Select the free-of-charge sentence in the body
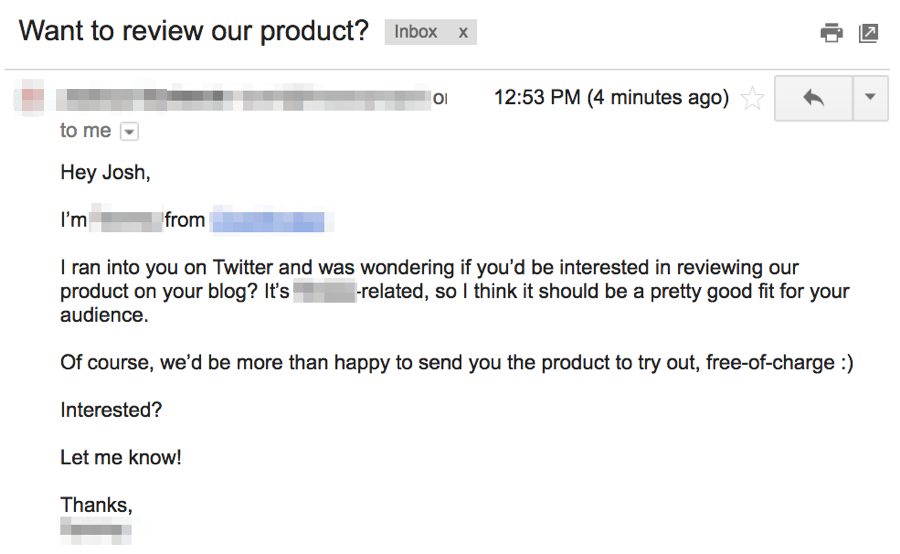Screen dimensions: 900x554 tap(457, 363)
